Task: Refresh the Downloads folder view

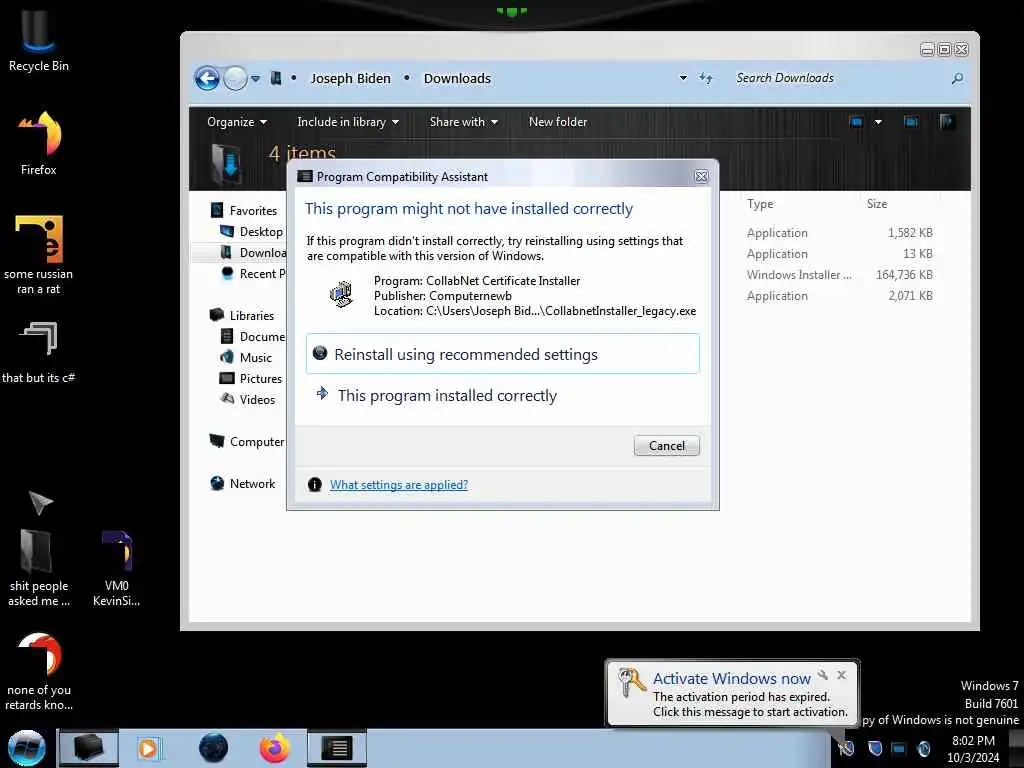Action: click(x=706, y=78)
